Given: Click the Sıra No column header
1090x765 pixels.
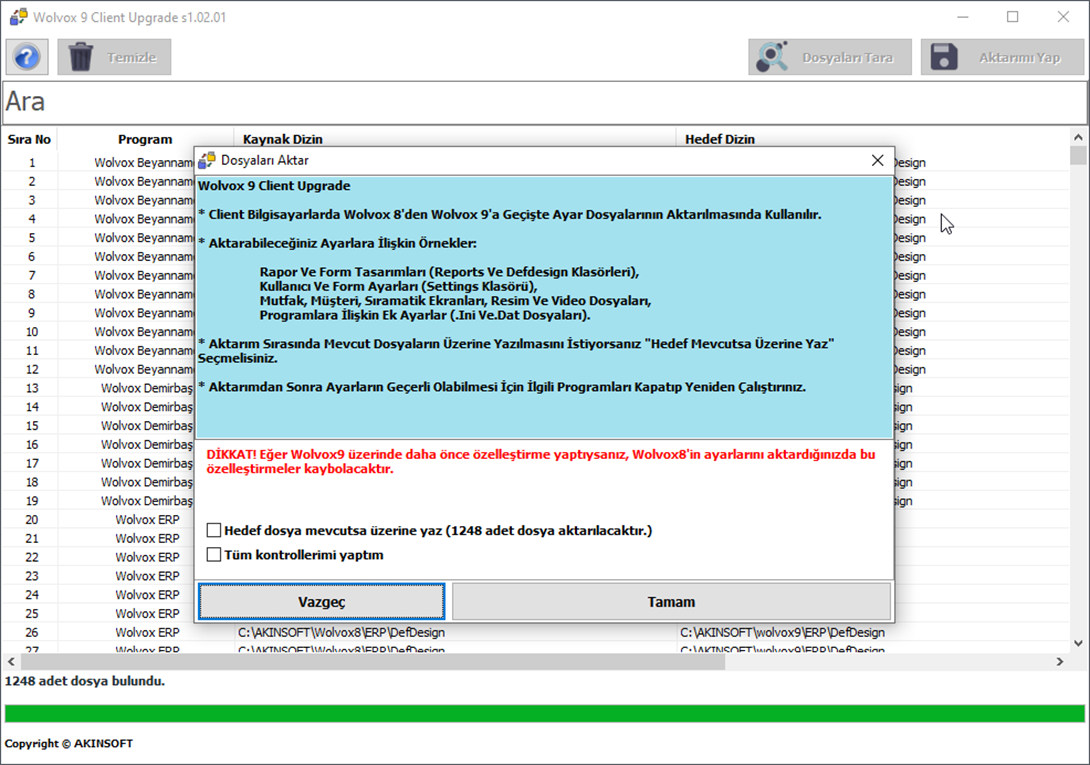Looking at the screenshot, I should (x=29, y=139).
